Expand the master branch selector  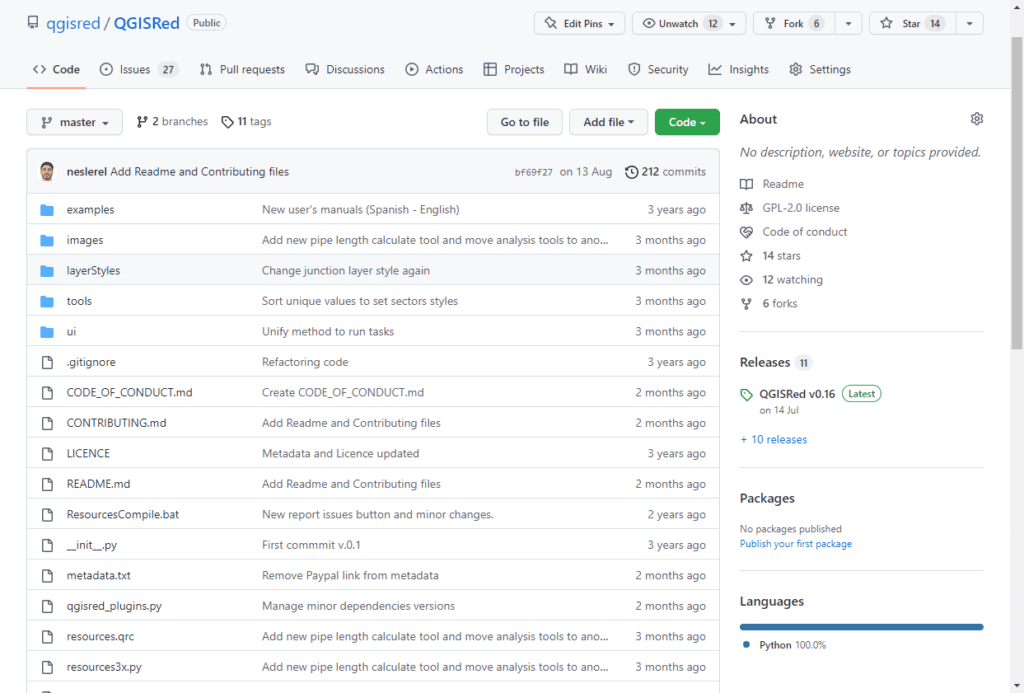click(x=74, y=122)
